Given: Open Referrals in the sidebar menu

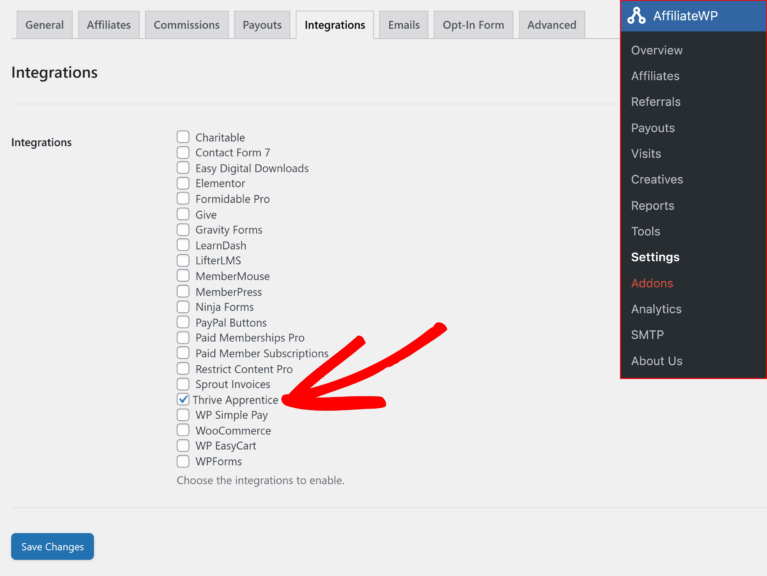Looking at the screenshot, I should 656,102.
